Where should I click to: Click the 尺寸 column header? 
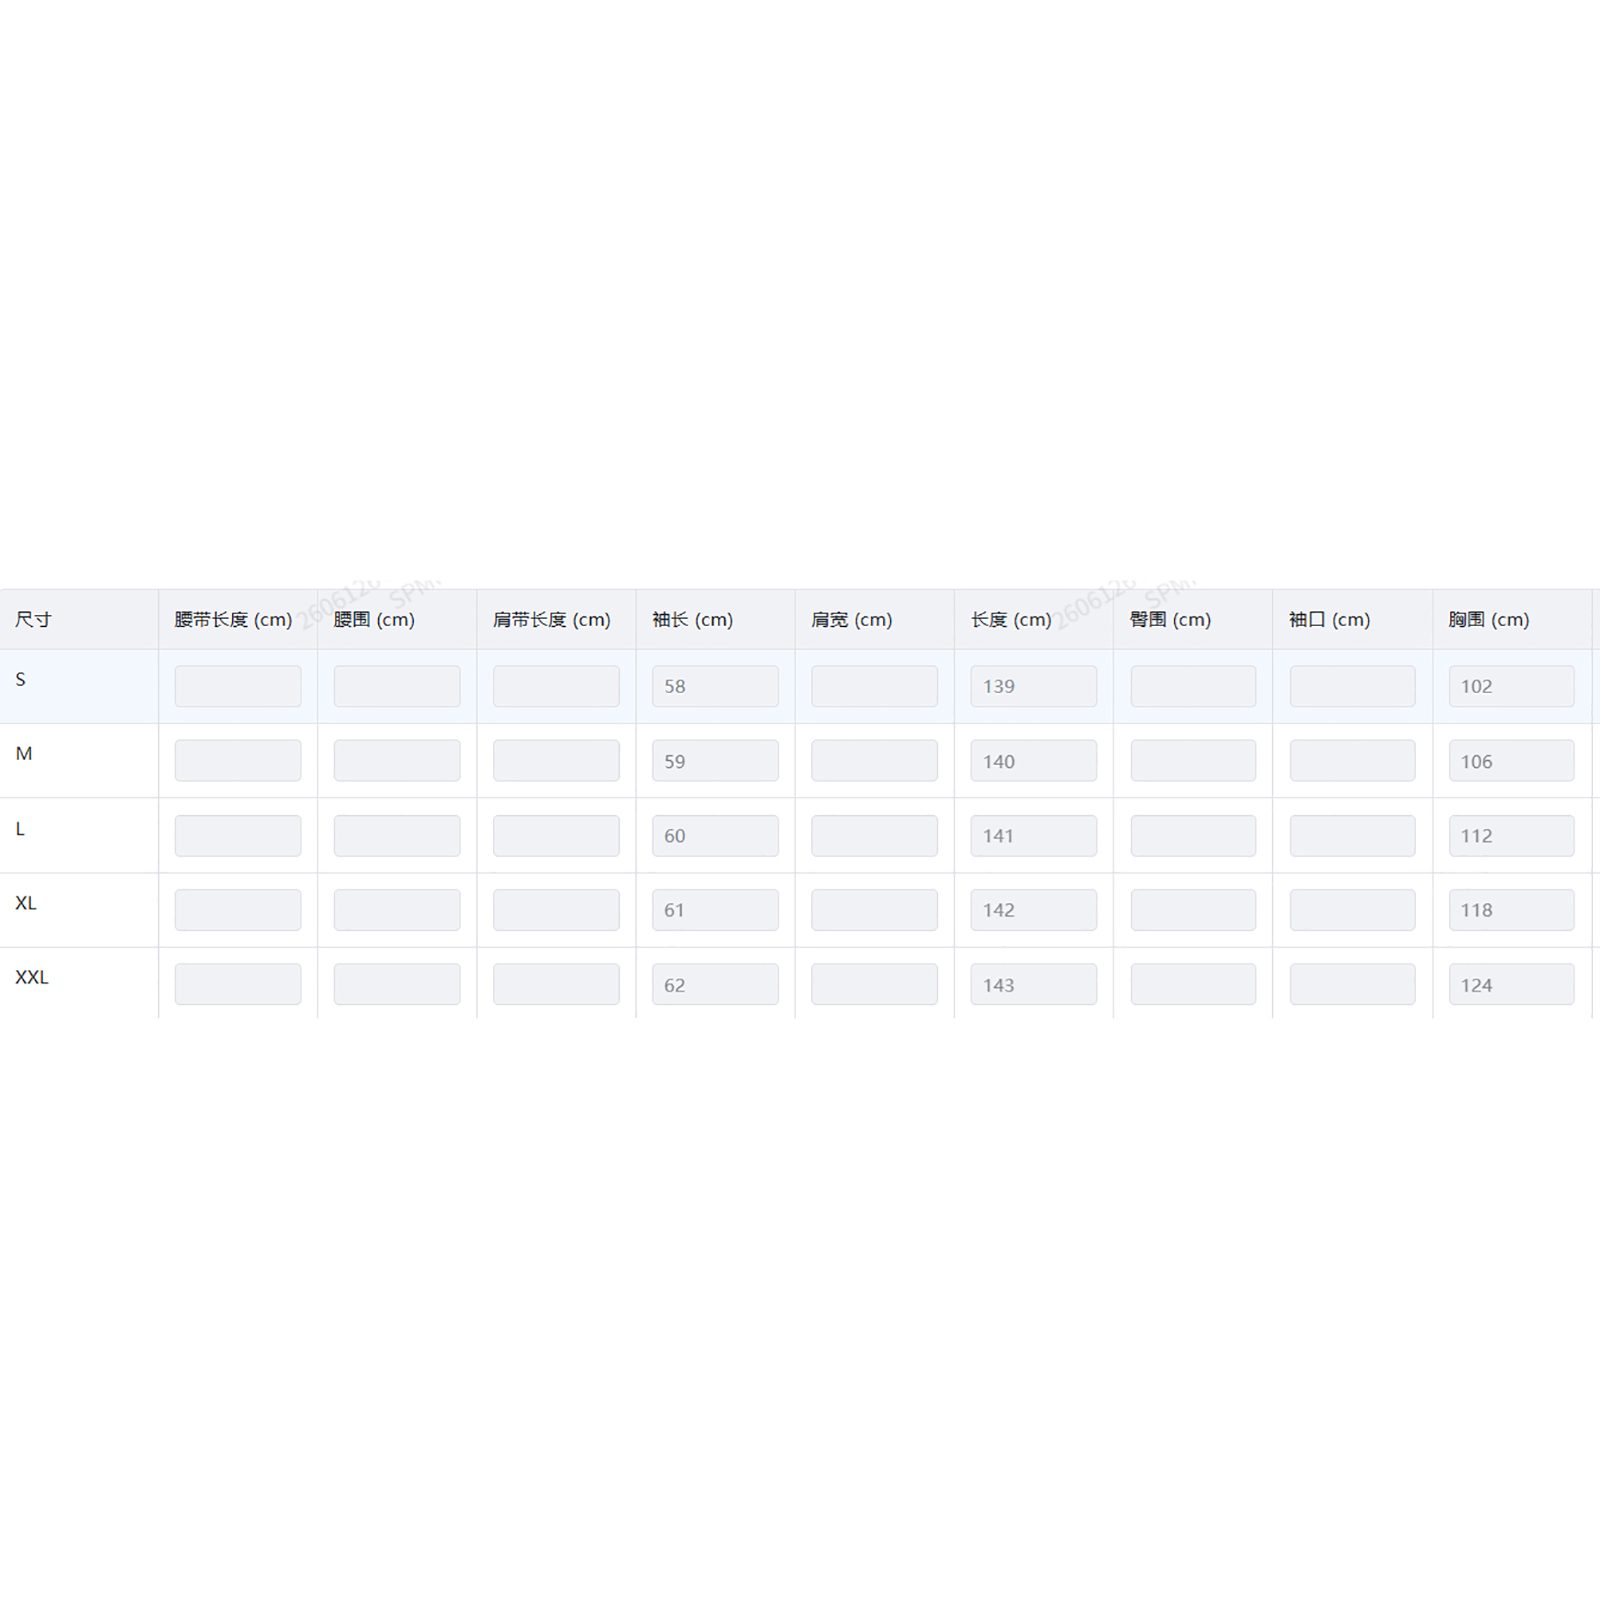tap(34, 620)
